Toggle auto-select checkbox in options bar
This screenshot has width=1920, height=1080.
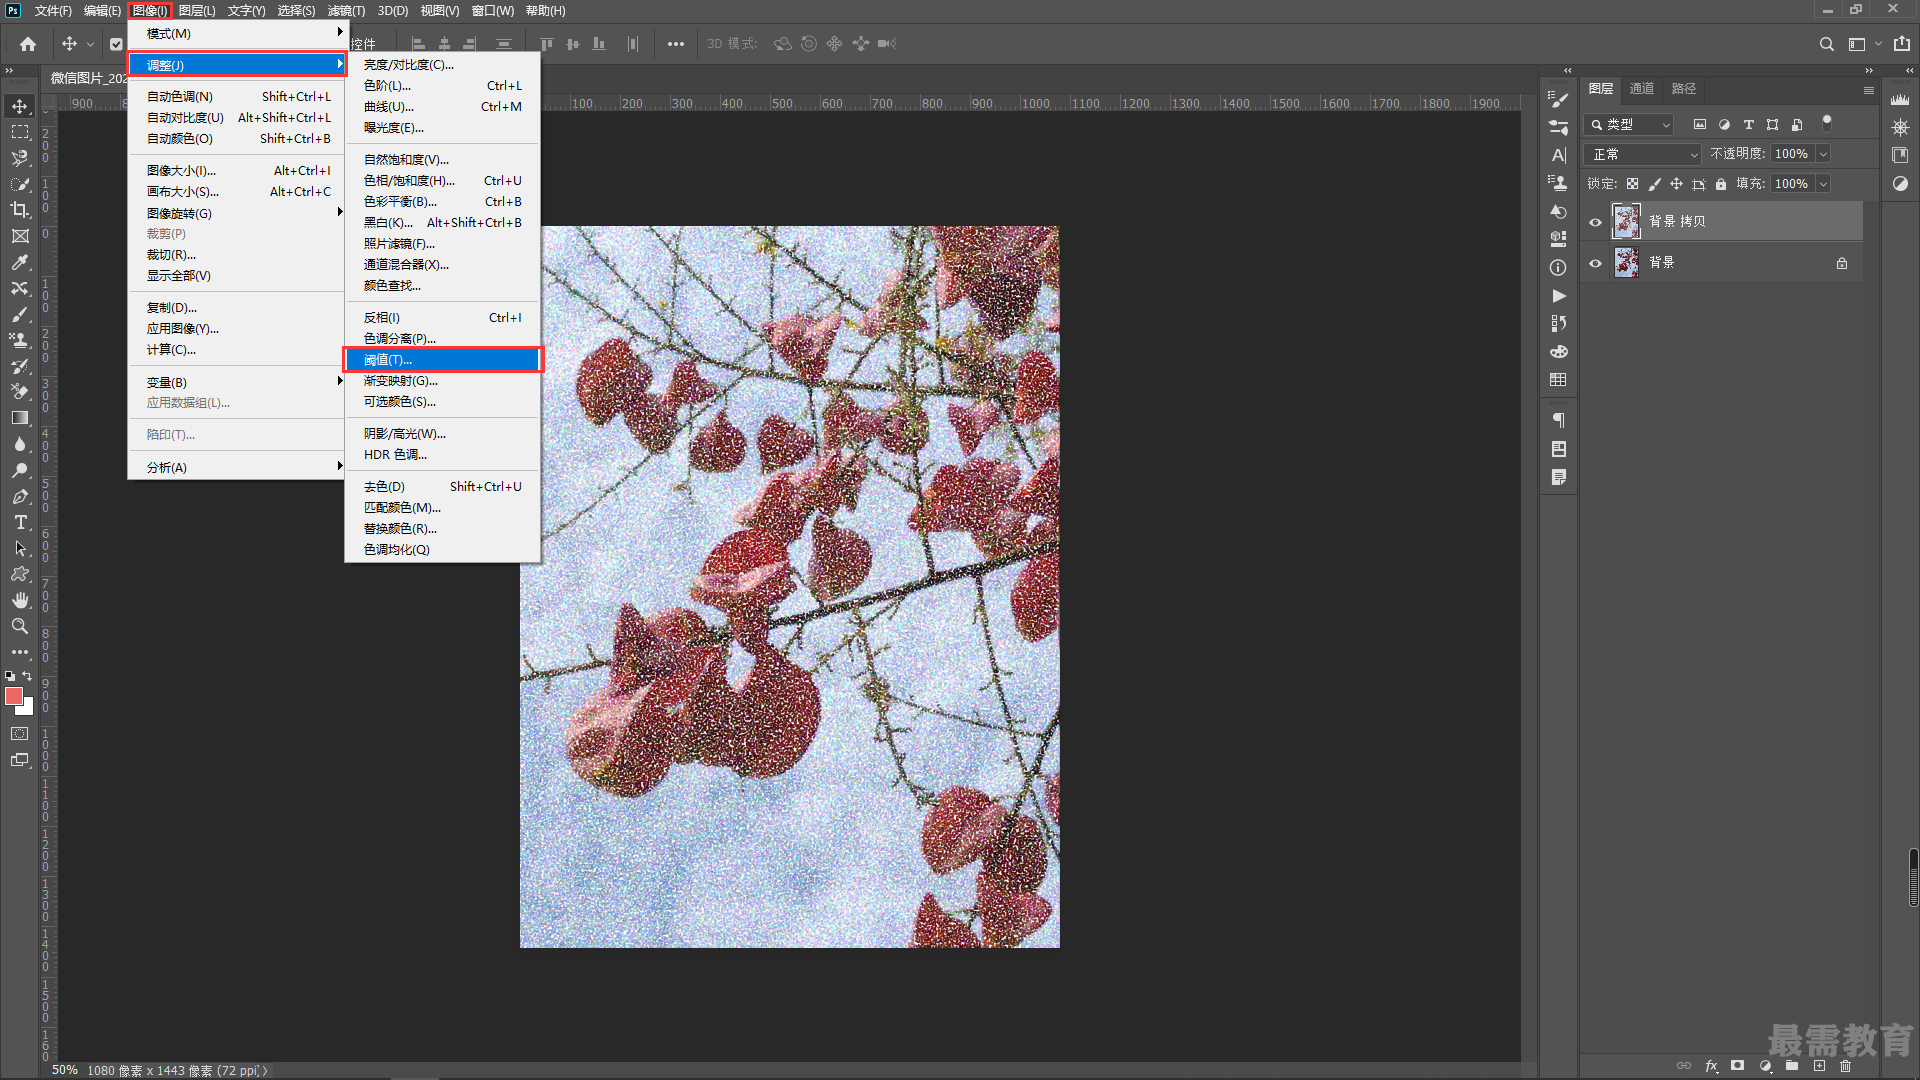(x=116, y=44)
